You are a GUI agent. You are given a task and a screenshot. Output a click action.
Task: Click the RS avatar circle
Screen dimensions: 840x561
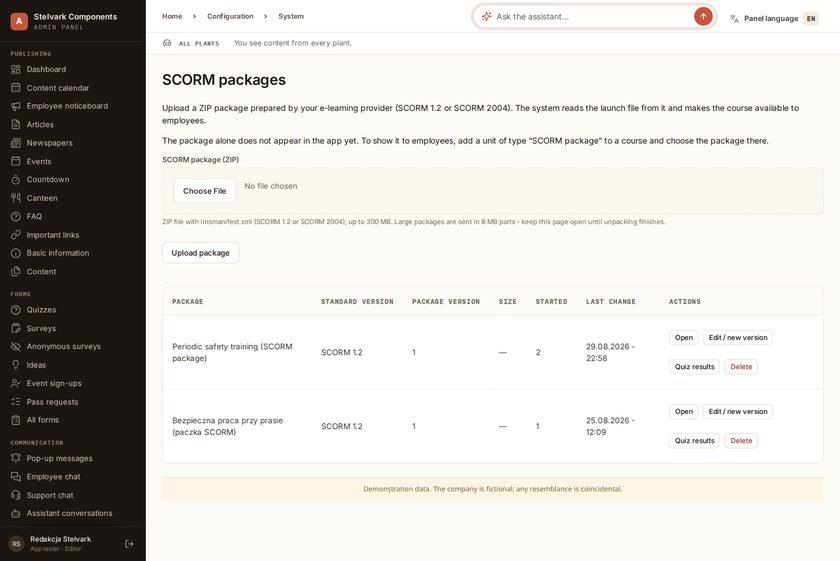tap(17, 544)
